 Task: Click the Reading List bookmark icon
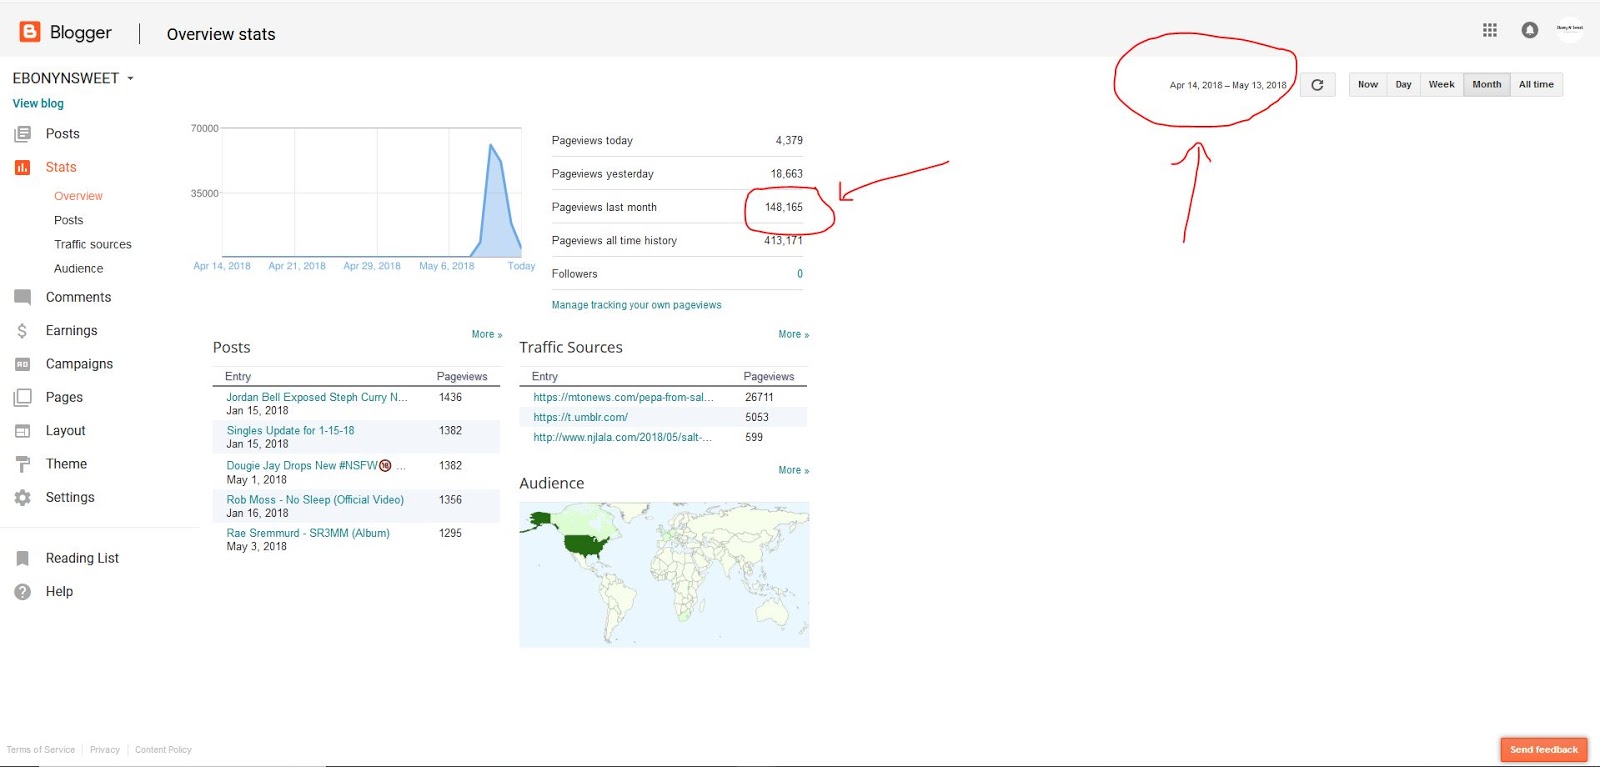click(x=22, y=558)
